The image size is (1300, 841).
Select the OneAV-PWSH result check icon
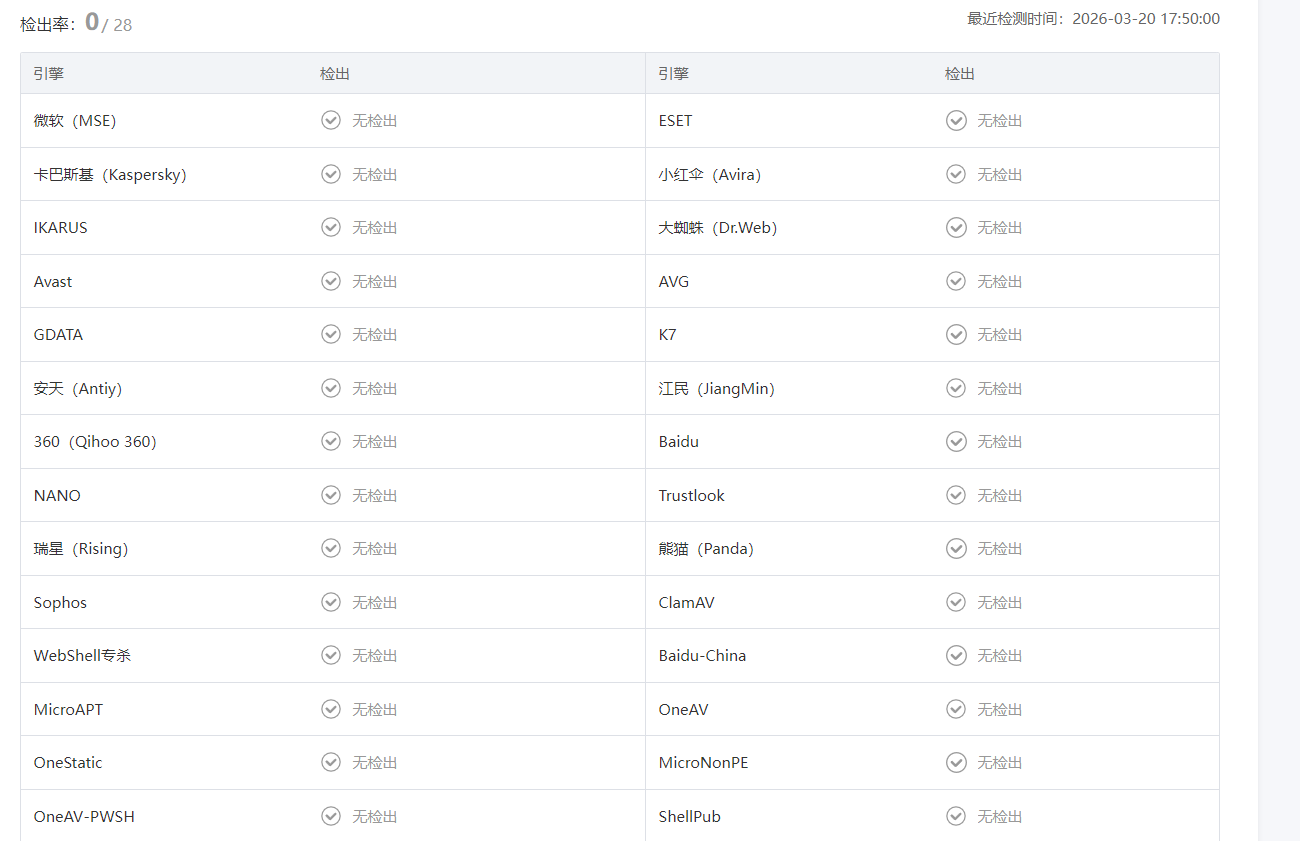point(331,816)
